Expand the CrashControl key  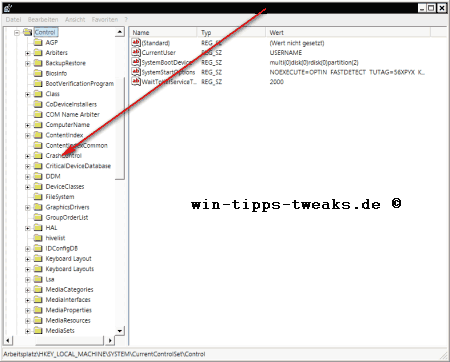point(28,156)
